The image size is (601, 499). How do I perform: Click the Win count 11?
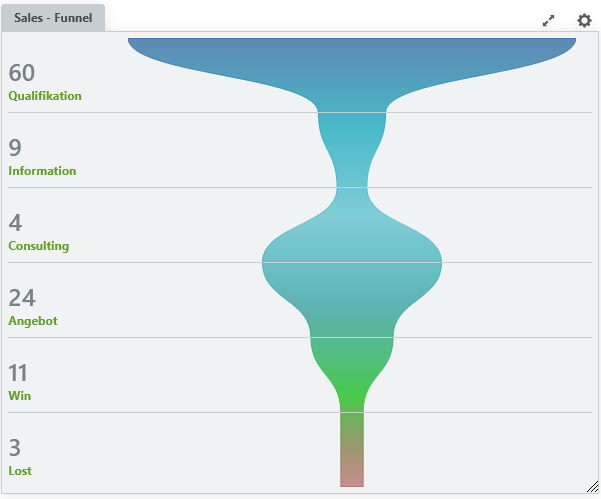tap(19, 373)
